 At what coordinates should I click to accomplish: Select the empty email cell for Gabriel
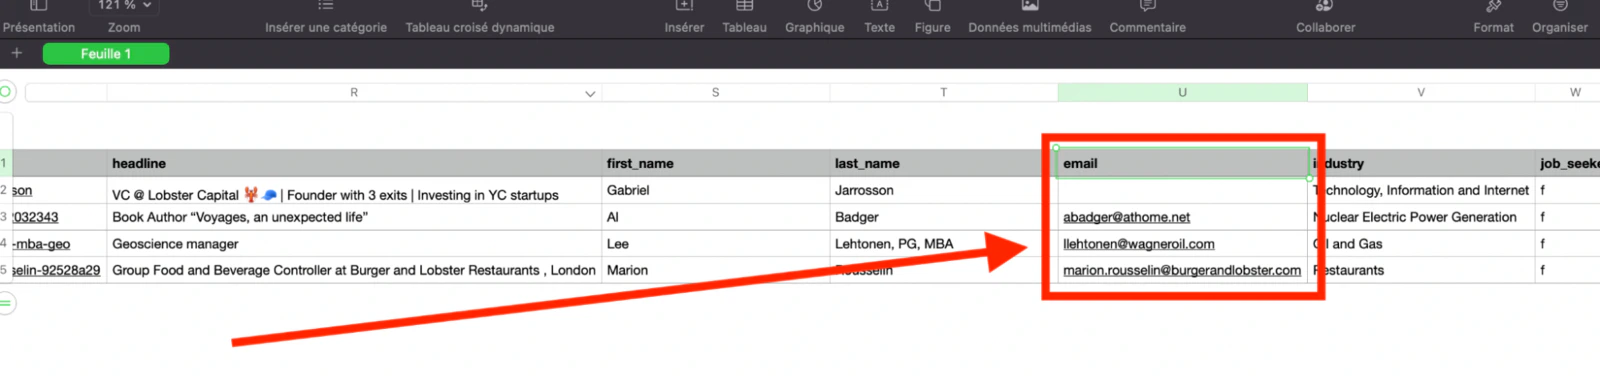click(x=1182, y=190)
